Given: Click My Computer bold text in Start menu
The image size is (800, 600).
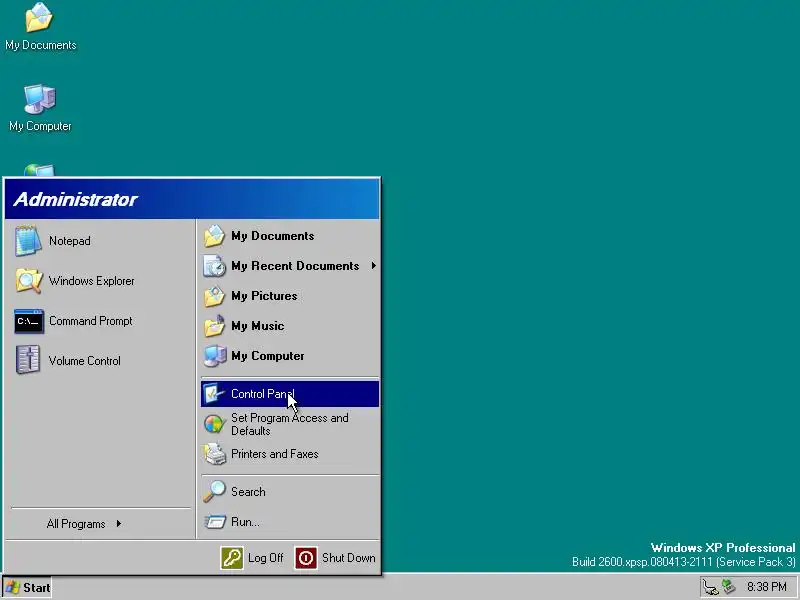Looking at the screenshot, I should (268, 356).
